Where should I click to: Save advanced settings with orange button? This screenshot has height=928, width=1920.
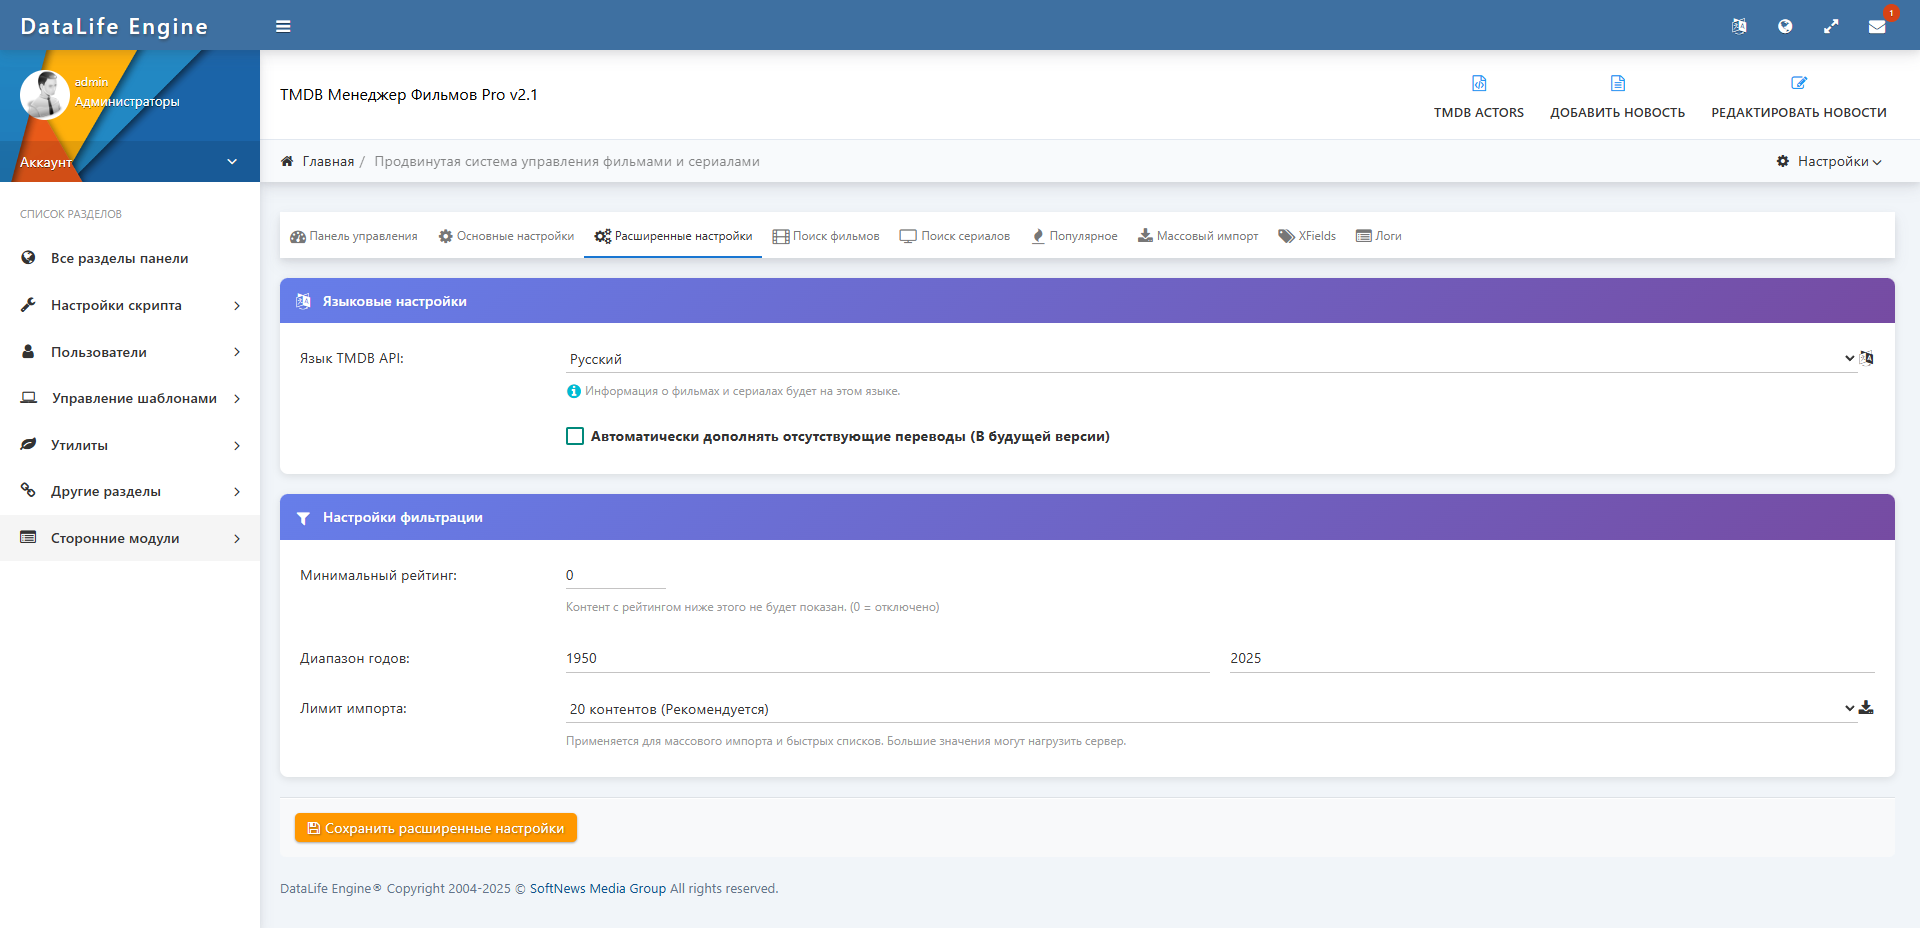435,828
